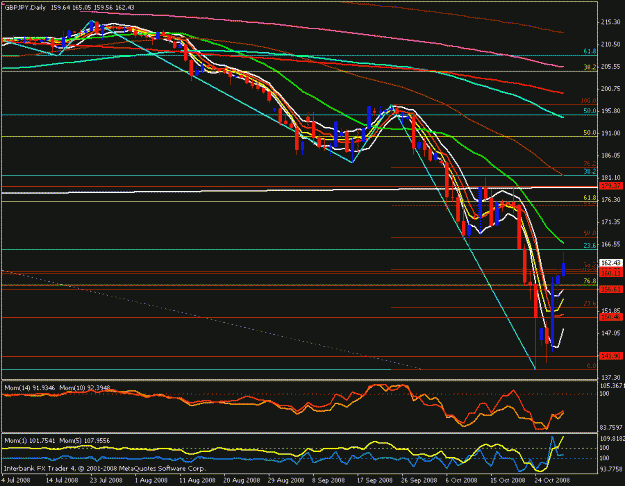Image resolution: width=625 pixels, height=486 pixels.
Task: Select the Mom(14) 91.9346 indicator label
Action: click(x=30, y=388)
